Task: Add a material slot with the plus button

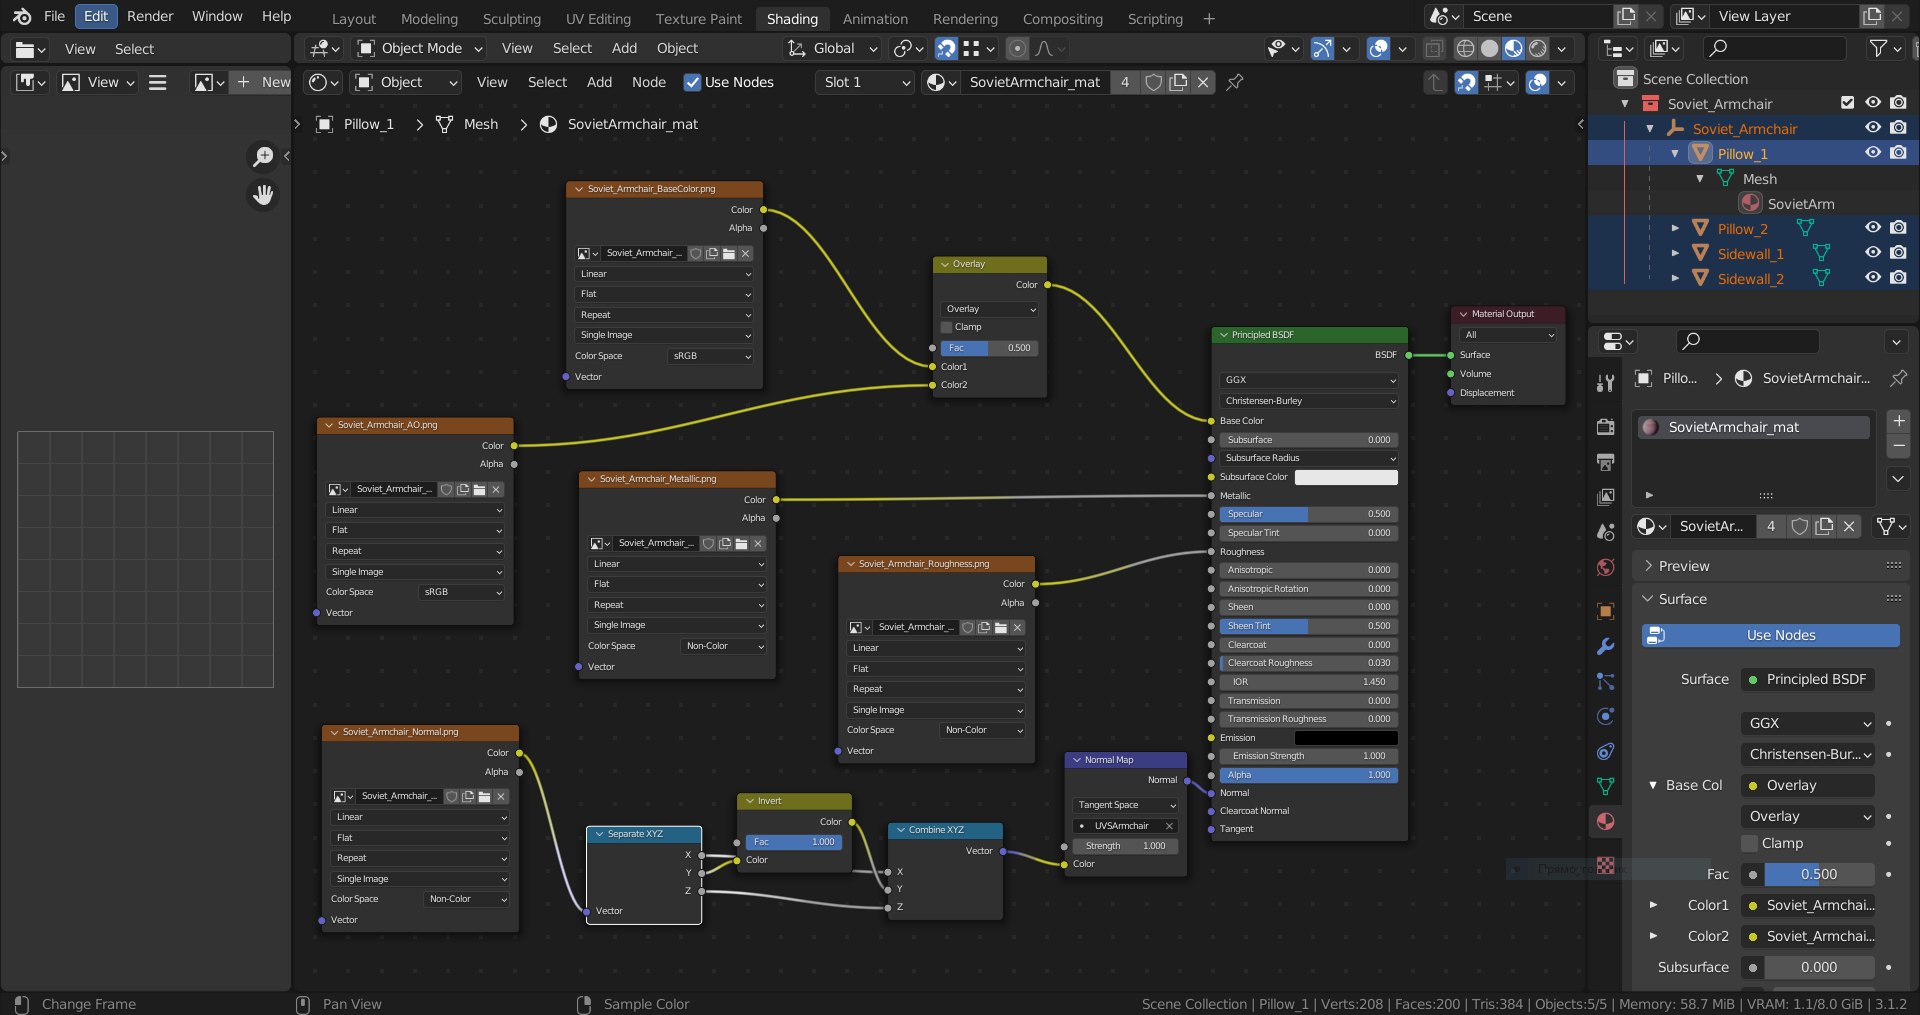Action: coord(1898,421)
